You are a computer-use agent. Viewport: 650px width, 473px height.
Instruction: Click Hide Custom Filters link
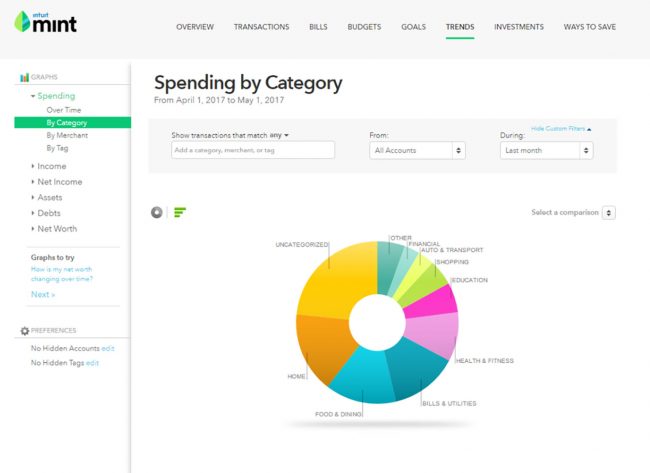tap(560, 129)
